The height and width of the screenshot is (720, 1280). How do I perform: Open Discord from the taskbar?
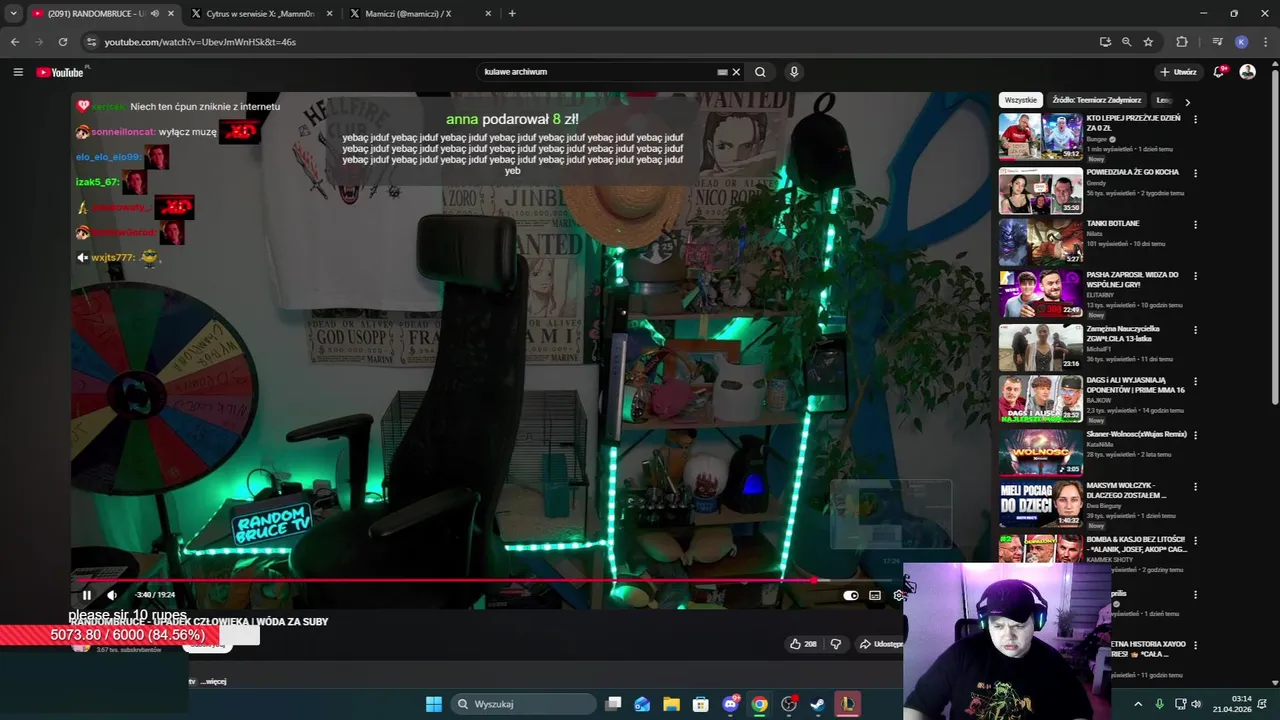[730, 704]
